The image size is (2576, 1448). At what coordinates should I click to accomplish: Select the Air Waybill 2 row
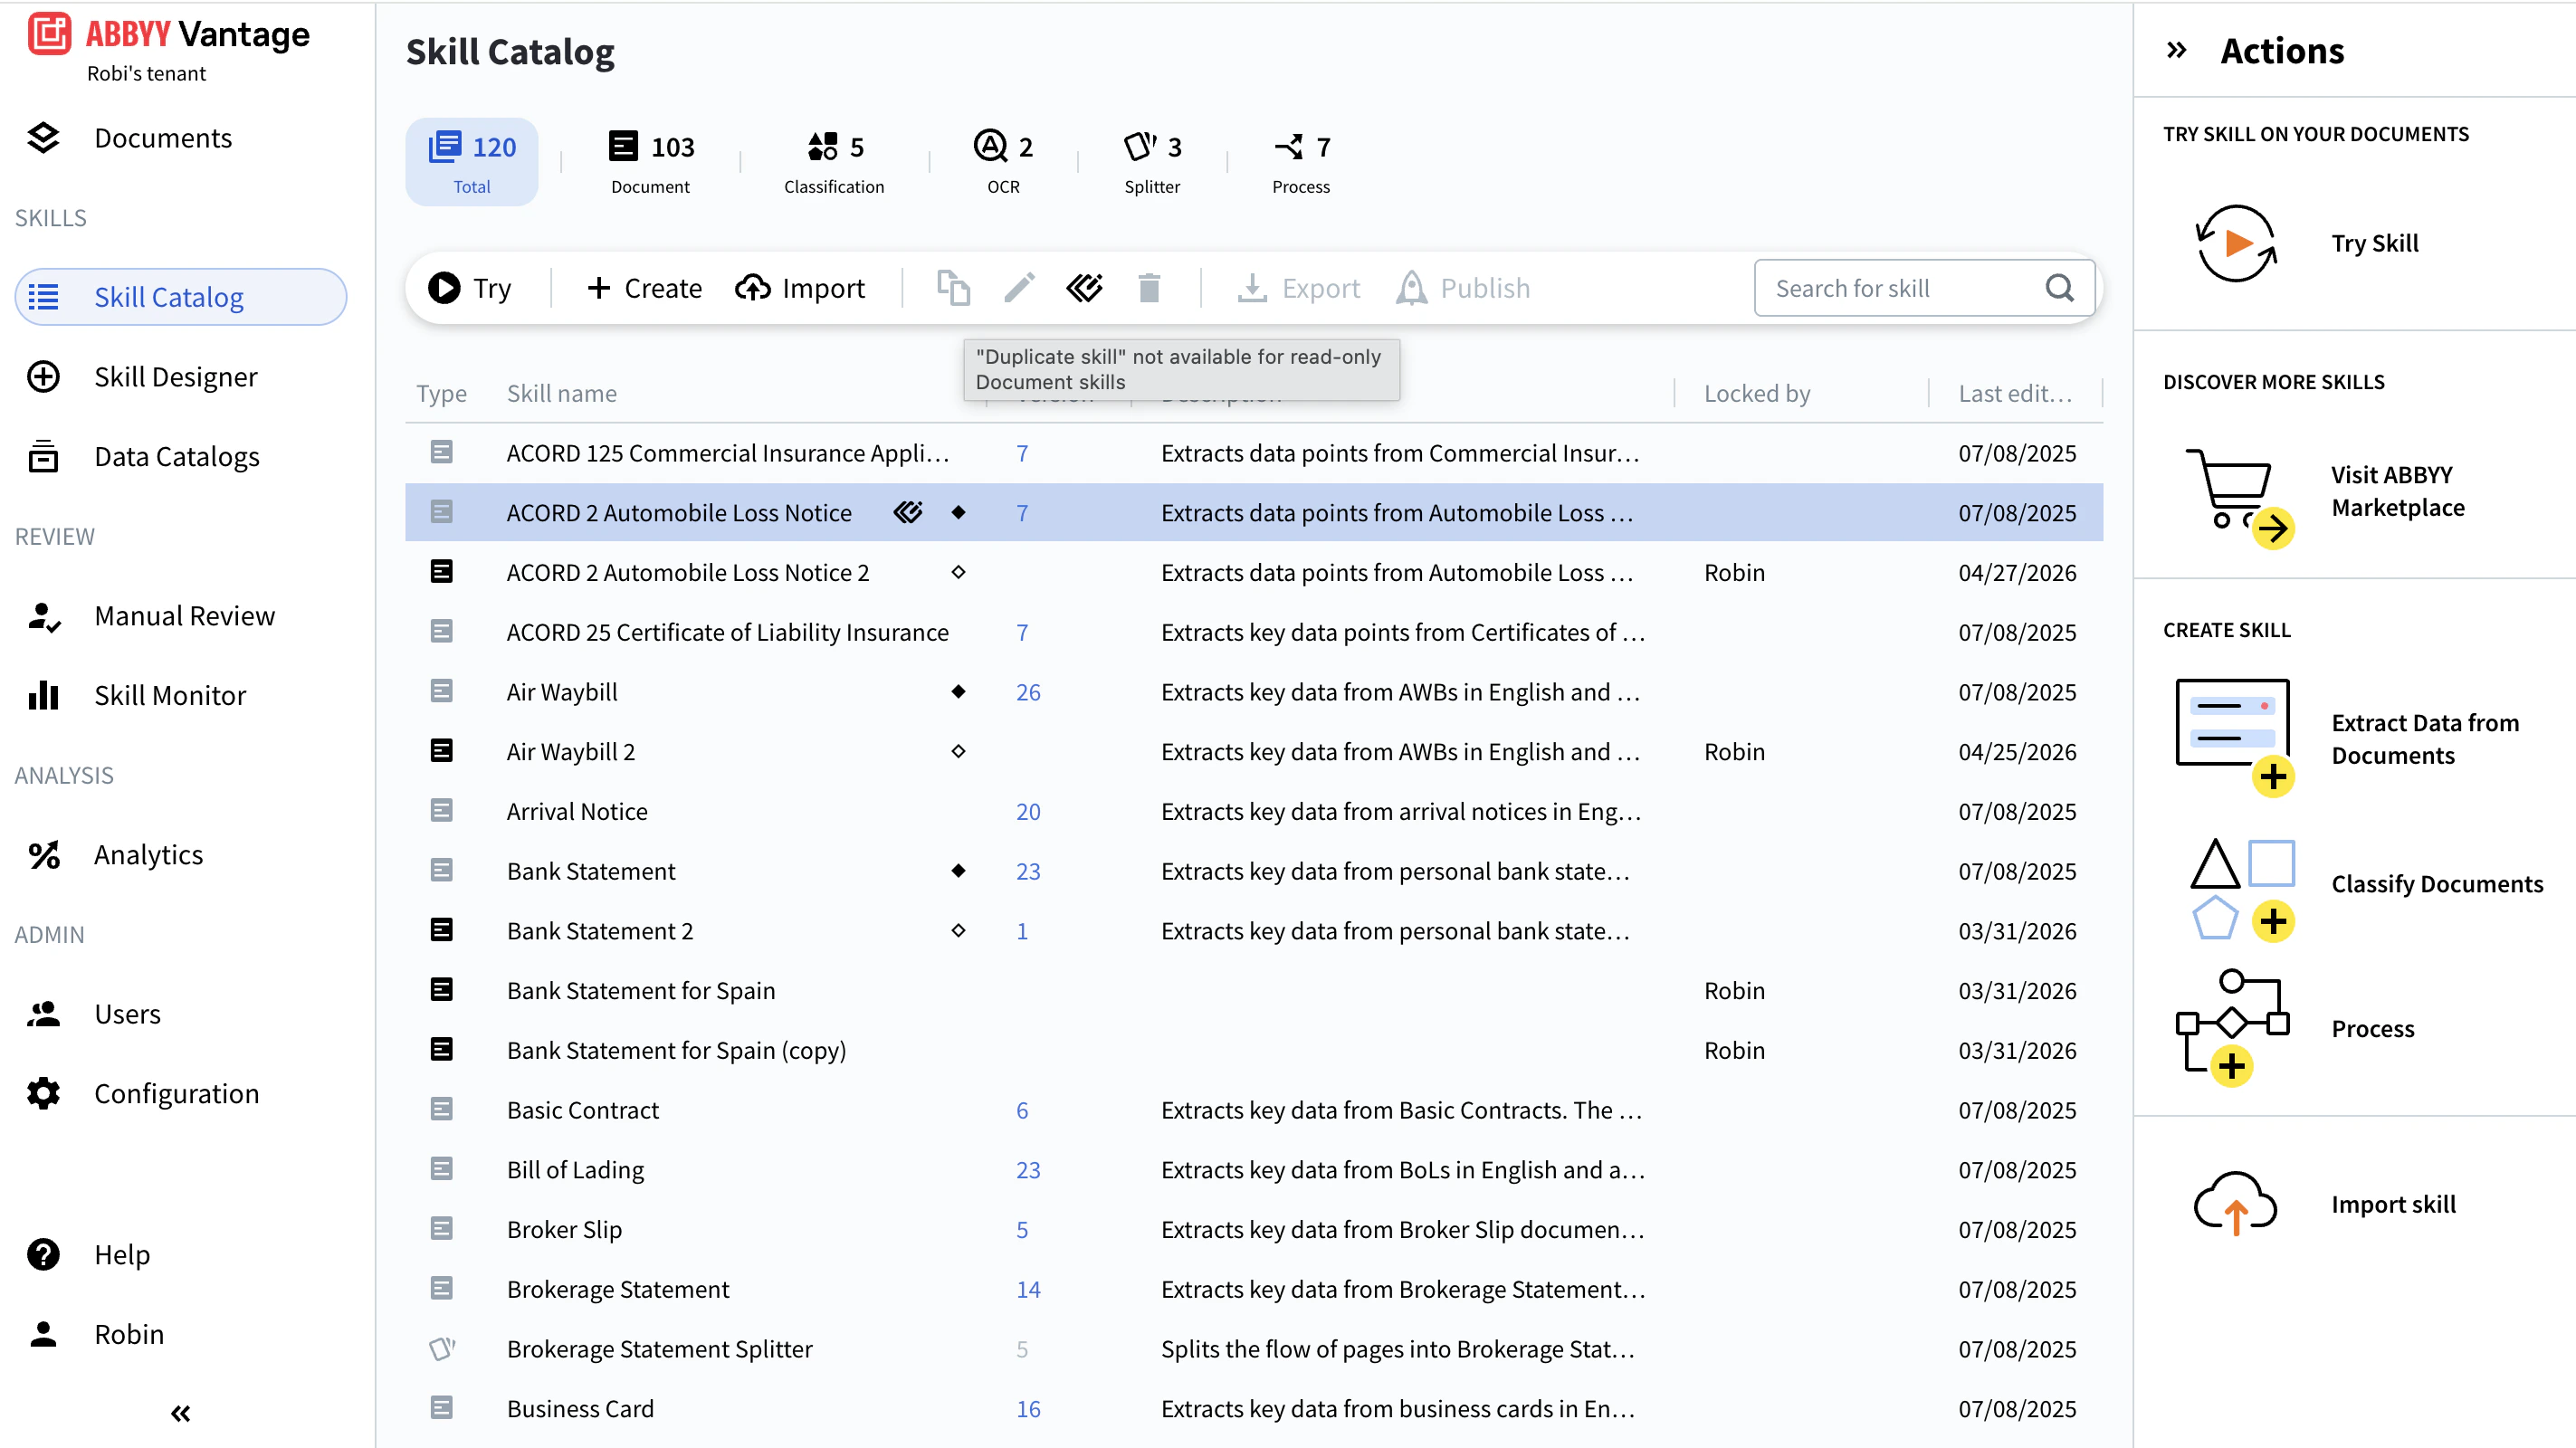coord(1254,751)
